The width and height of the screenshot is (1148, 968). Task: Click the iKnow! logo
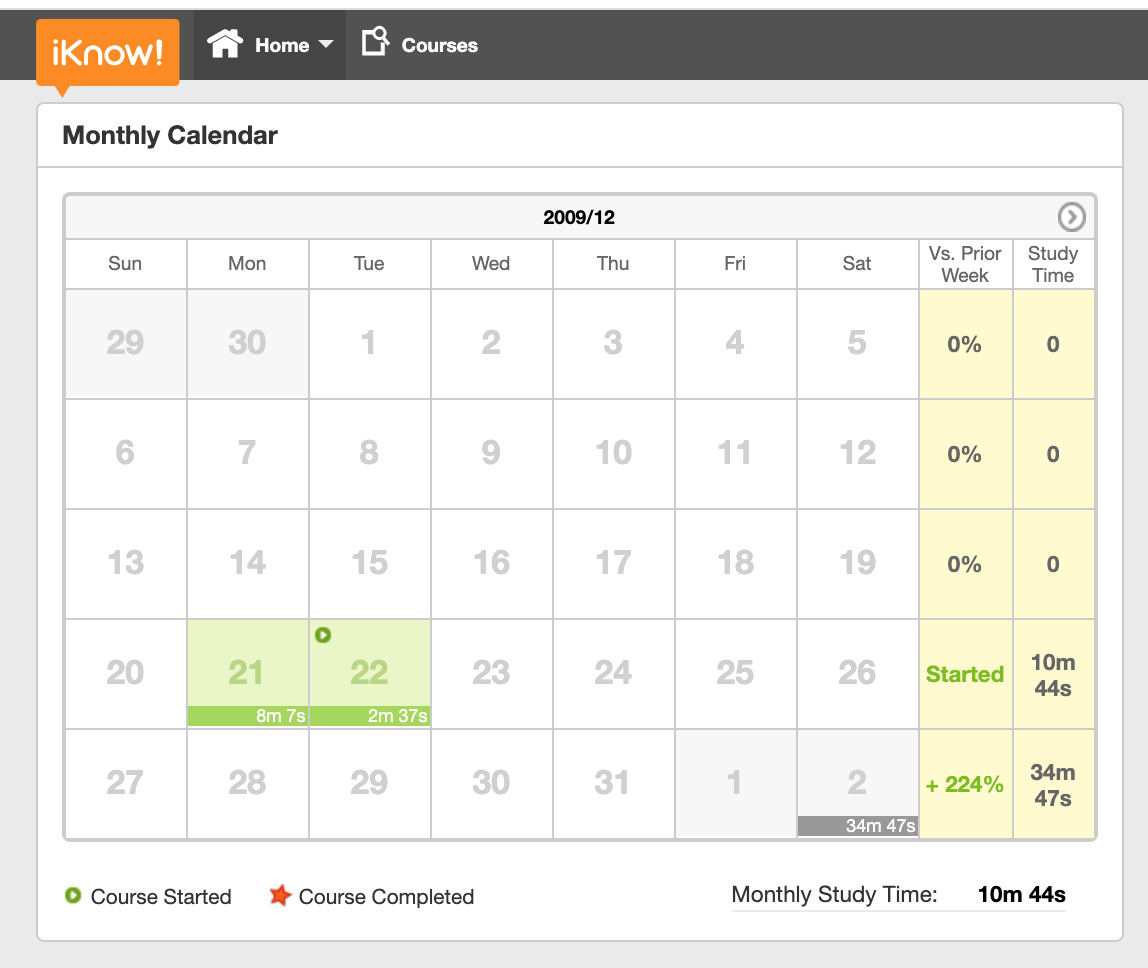pyautogui.click(x=107, y=52)
